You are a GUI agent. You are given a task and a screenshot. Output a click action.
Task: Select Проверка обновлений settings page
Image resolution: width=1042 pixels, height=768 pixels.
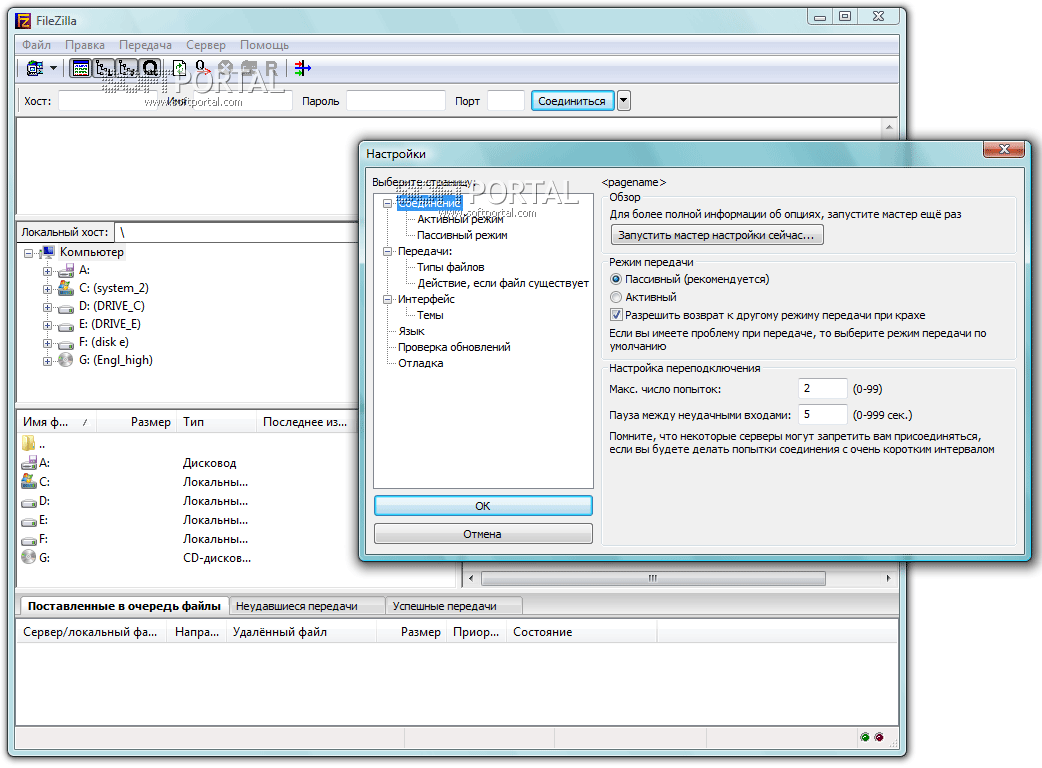click(454, 347)
